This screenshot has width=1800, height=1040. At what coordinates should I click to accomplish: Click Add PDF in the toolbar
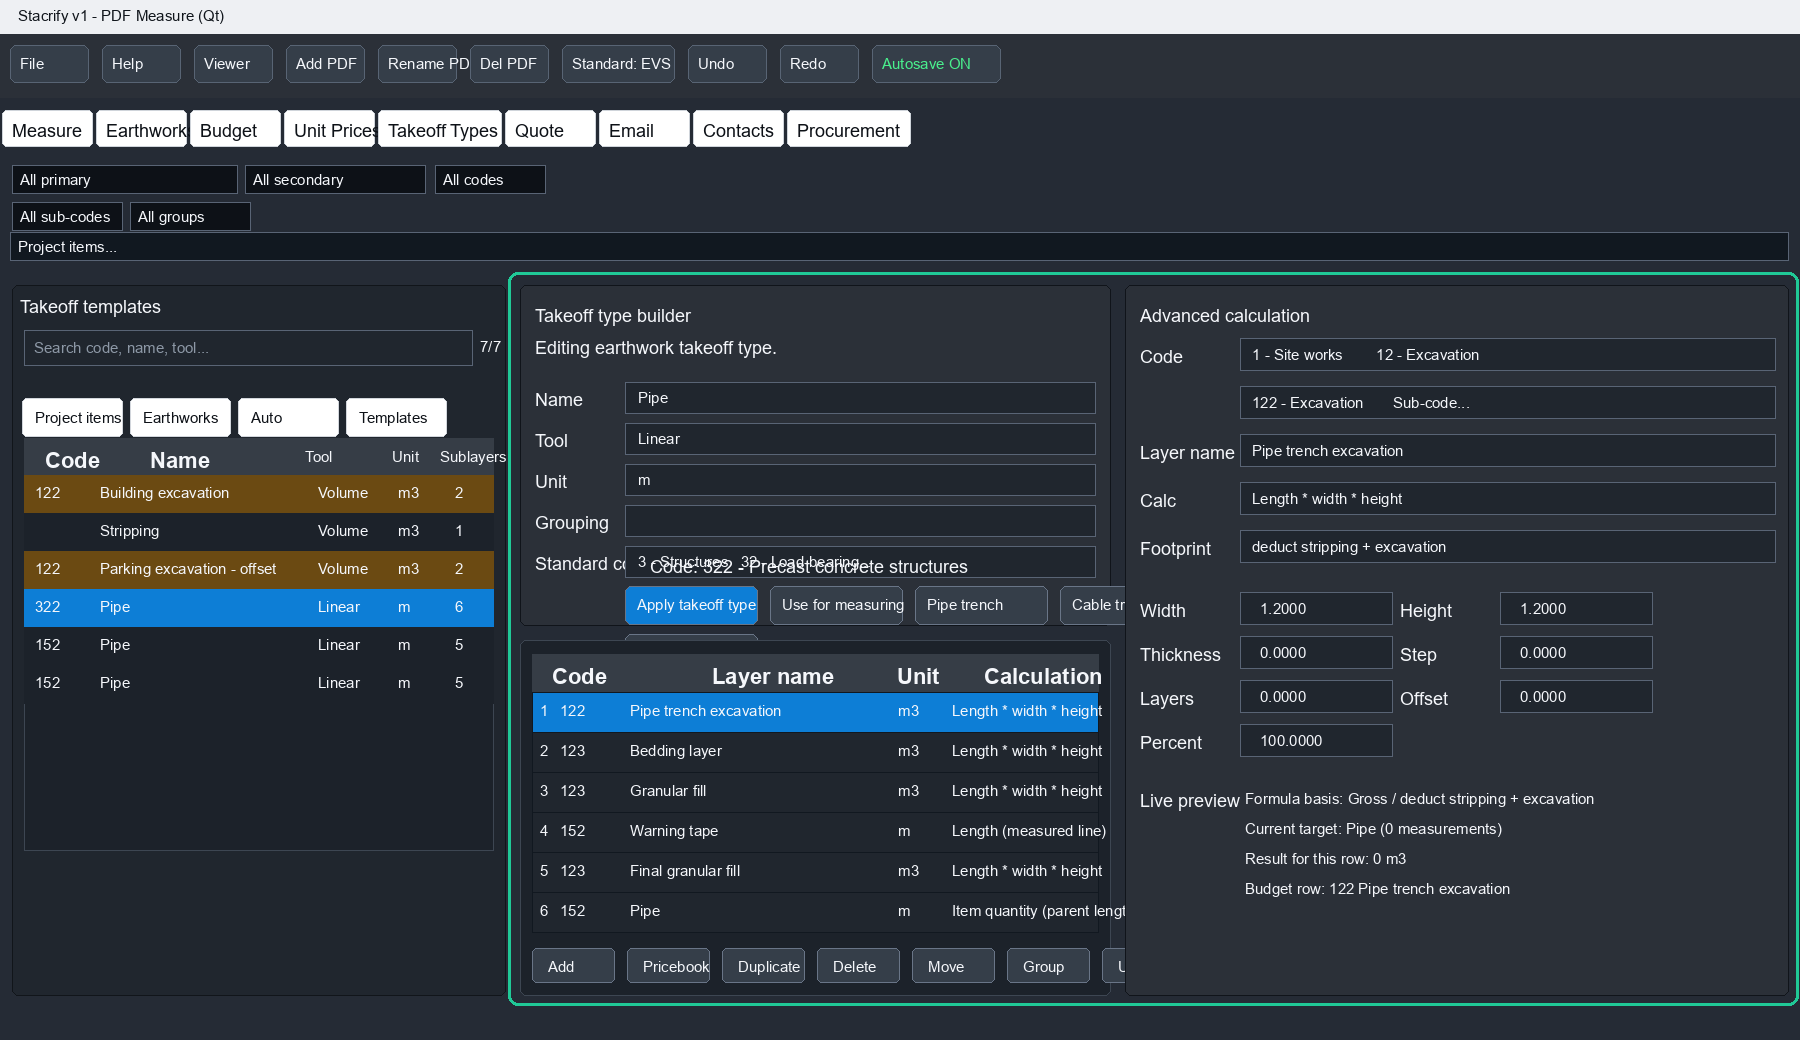coord(325,64)
